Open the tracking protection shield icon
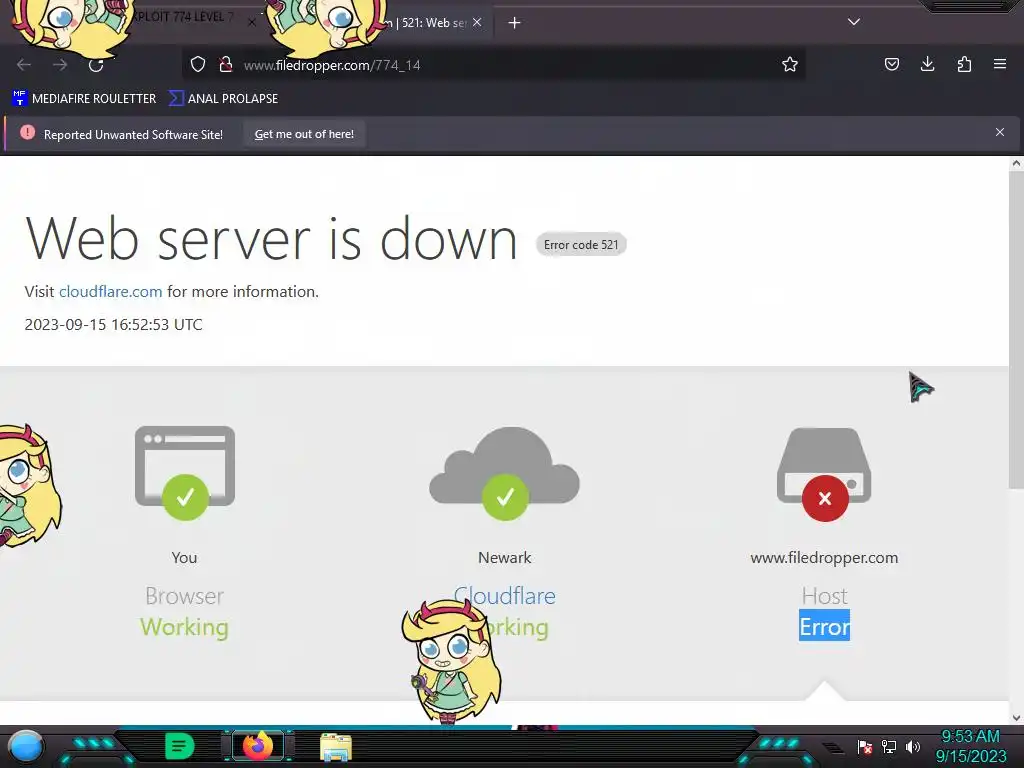The width and height of the screenshot is (1024, 768). (x=198, y=64)
